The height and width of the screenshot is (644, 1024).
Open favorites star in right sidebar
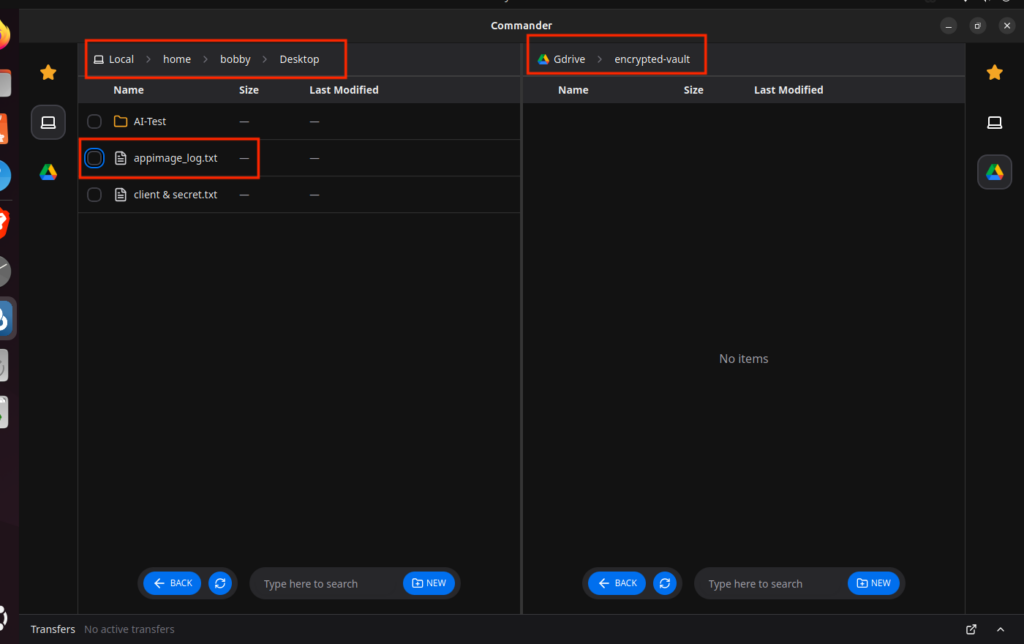click(x=994, y=72)
